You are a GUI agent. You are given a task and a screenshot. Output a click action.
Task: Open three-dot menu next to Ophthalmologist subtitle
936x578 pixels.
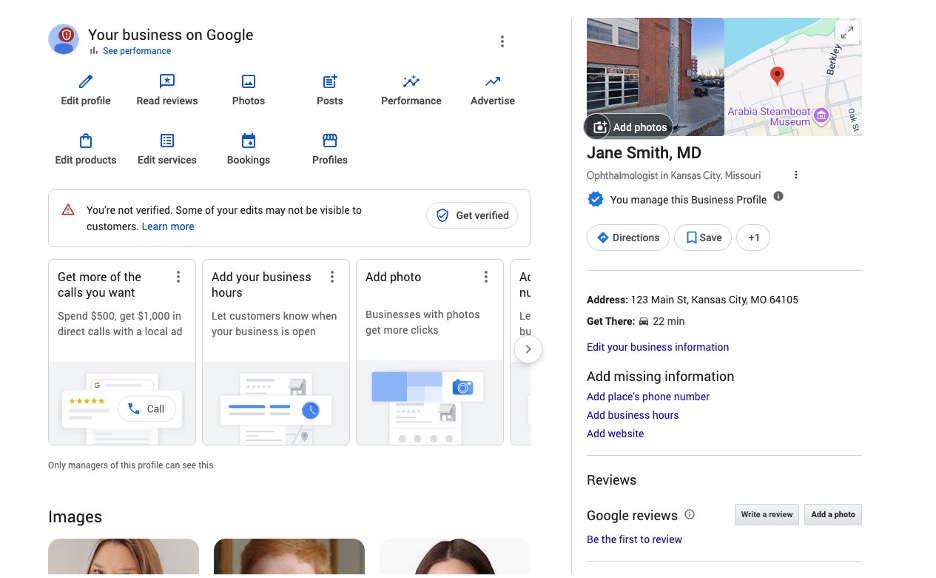coord(796,175)
